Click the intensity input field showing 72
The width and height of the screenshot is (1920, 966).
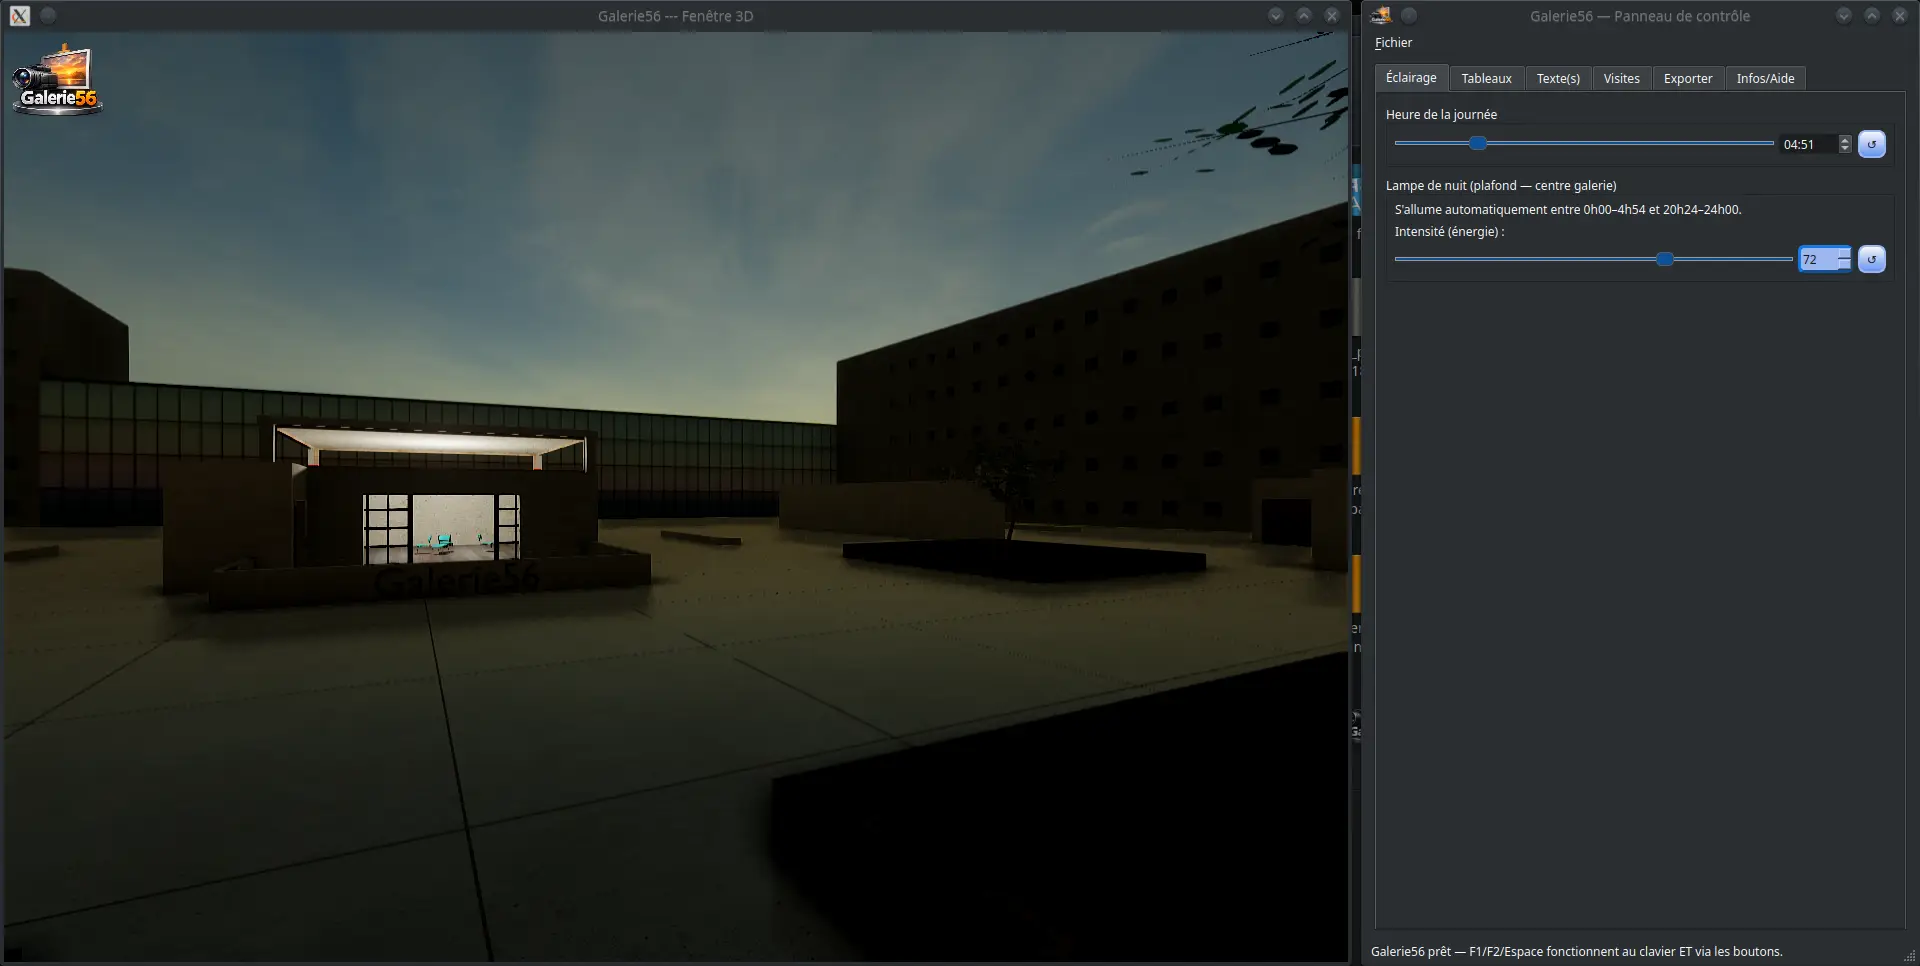click(1817, 259)
